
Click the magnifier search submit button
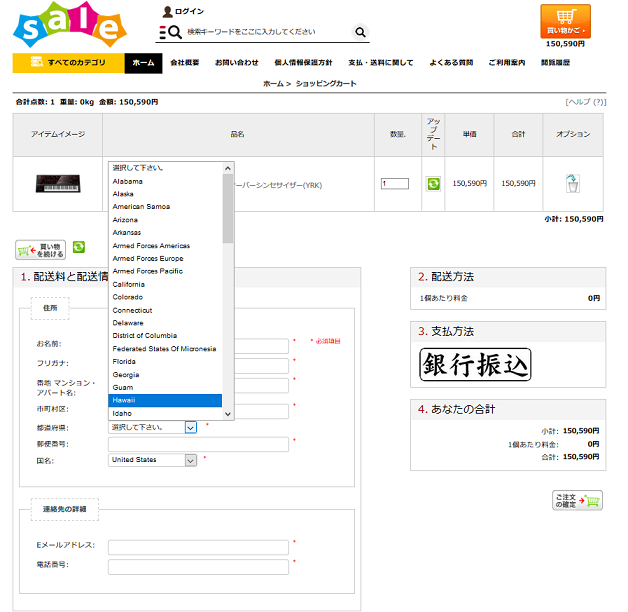coord(360,32)
